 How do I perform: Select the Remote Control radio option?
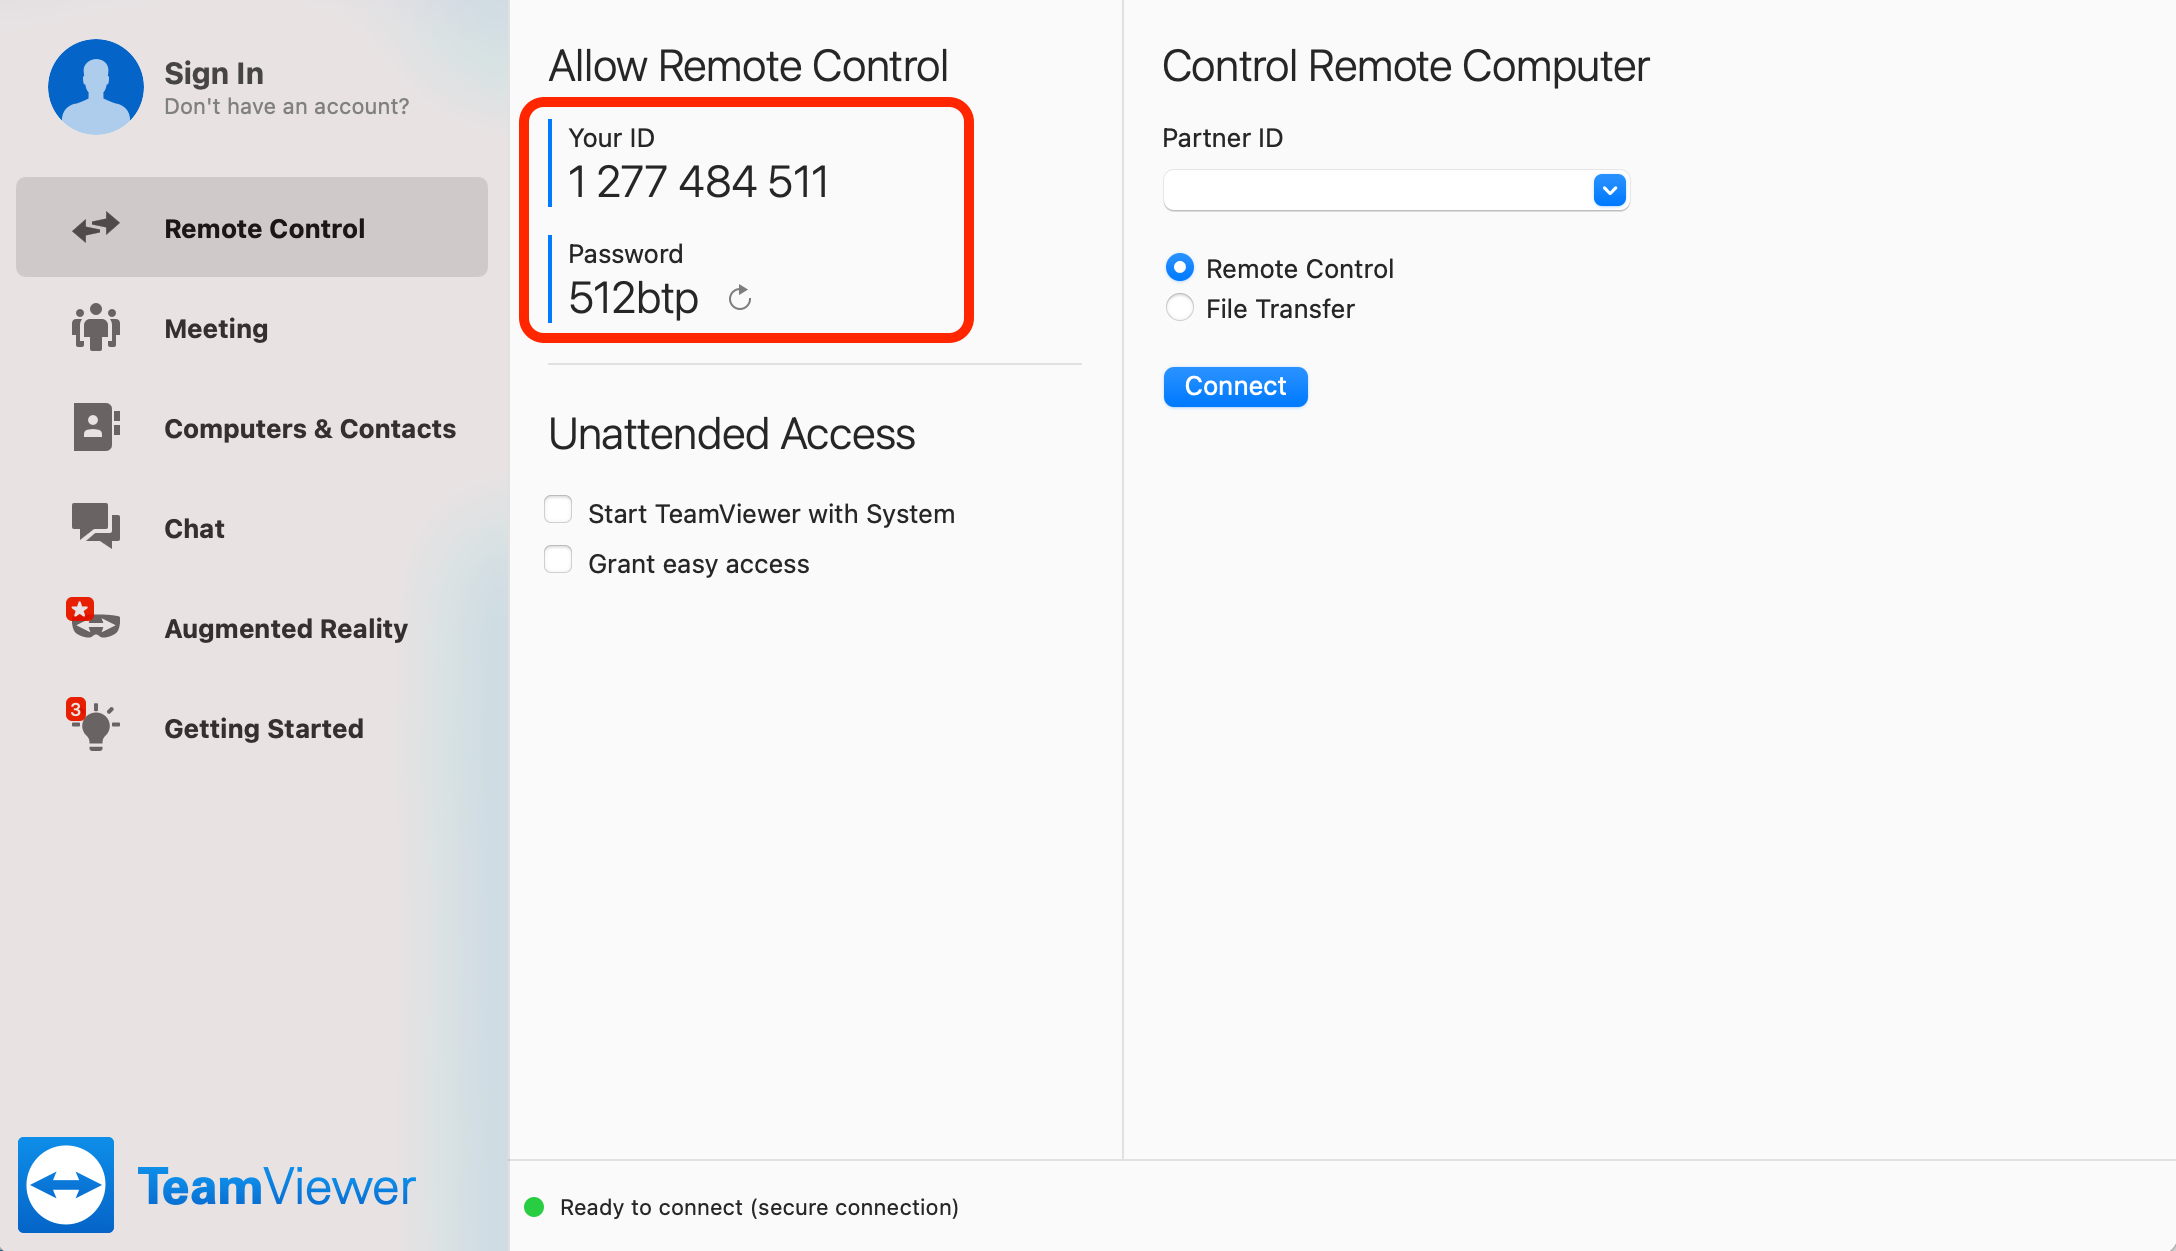coord(1180,268)
